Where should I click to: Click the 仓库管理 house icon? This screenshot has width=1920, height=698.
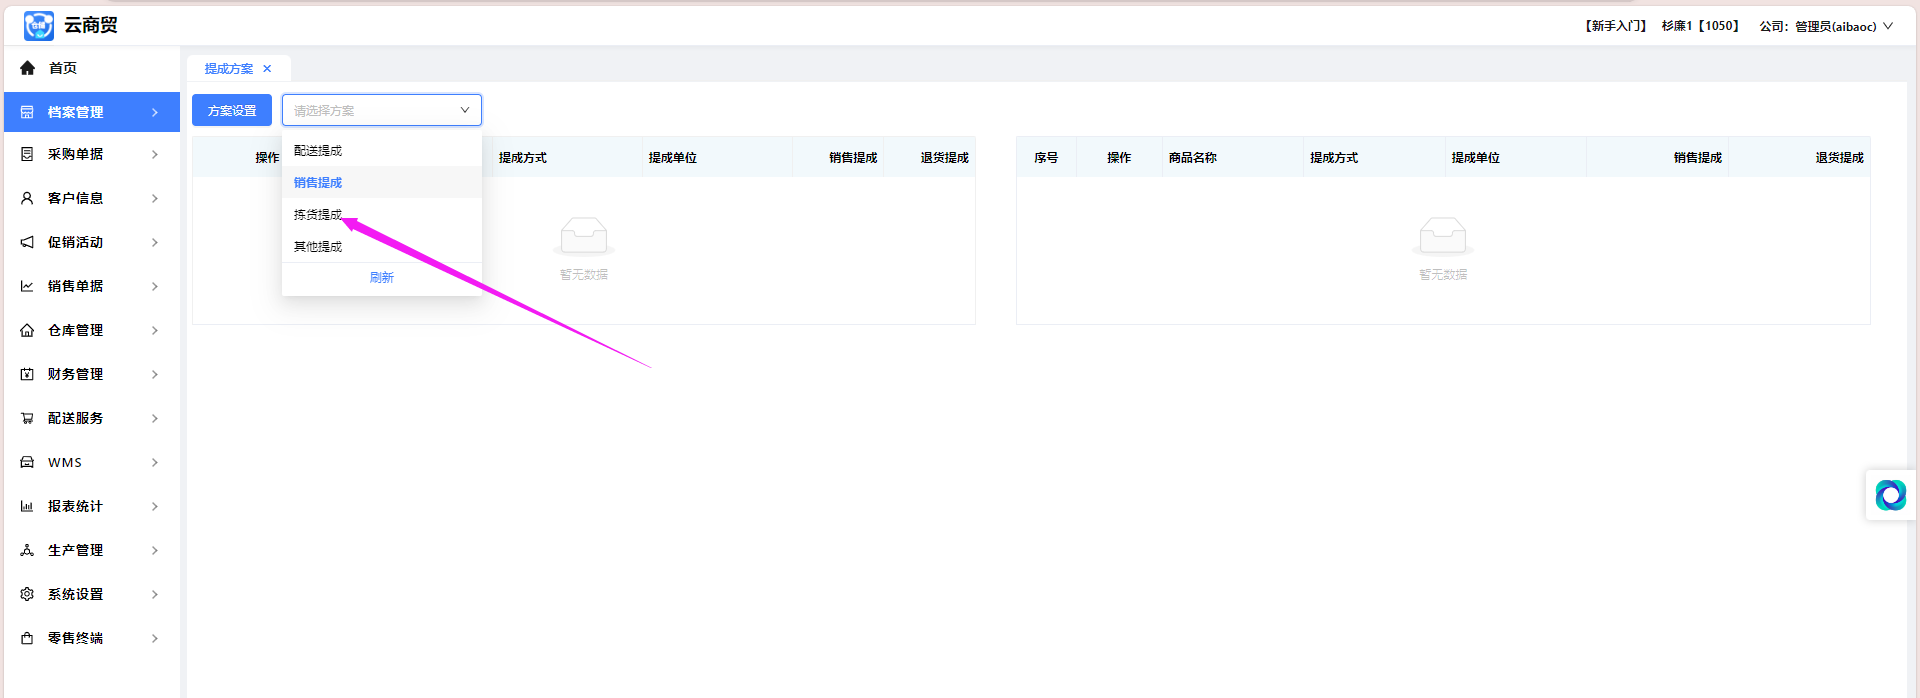27,330
